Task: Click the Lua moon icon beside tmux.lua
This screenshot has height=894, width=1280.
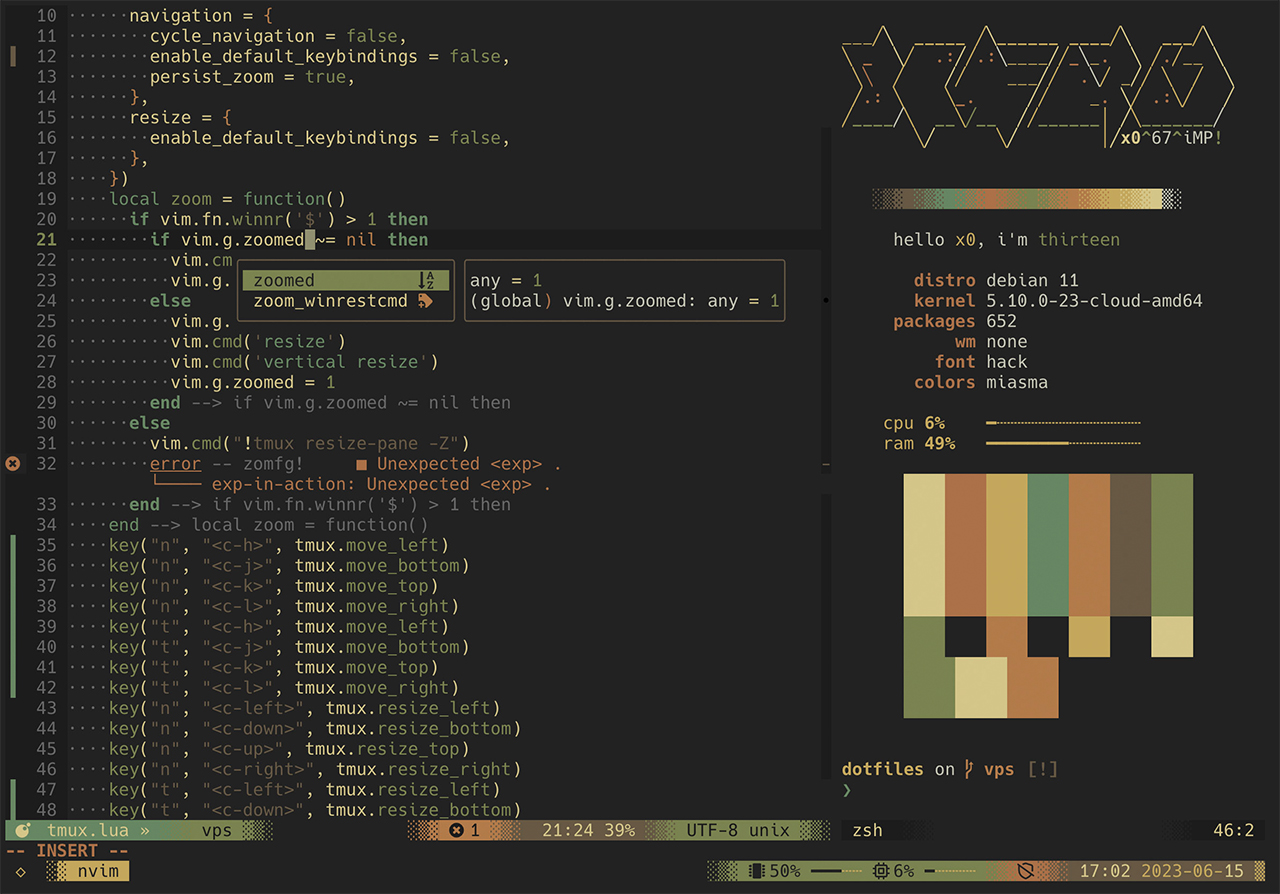Action: pos(23,830)
